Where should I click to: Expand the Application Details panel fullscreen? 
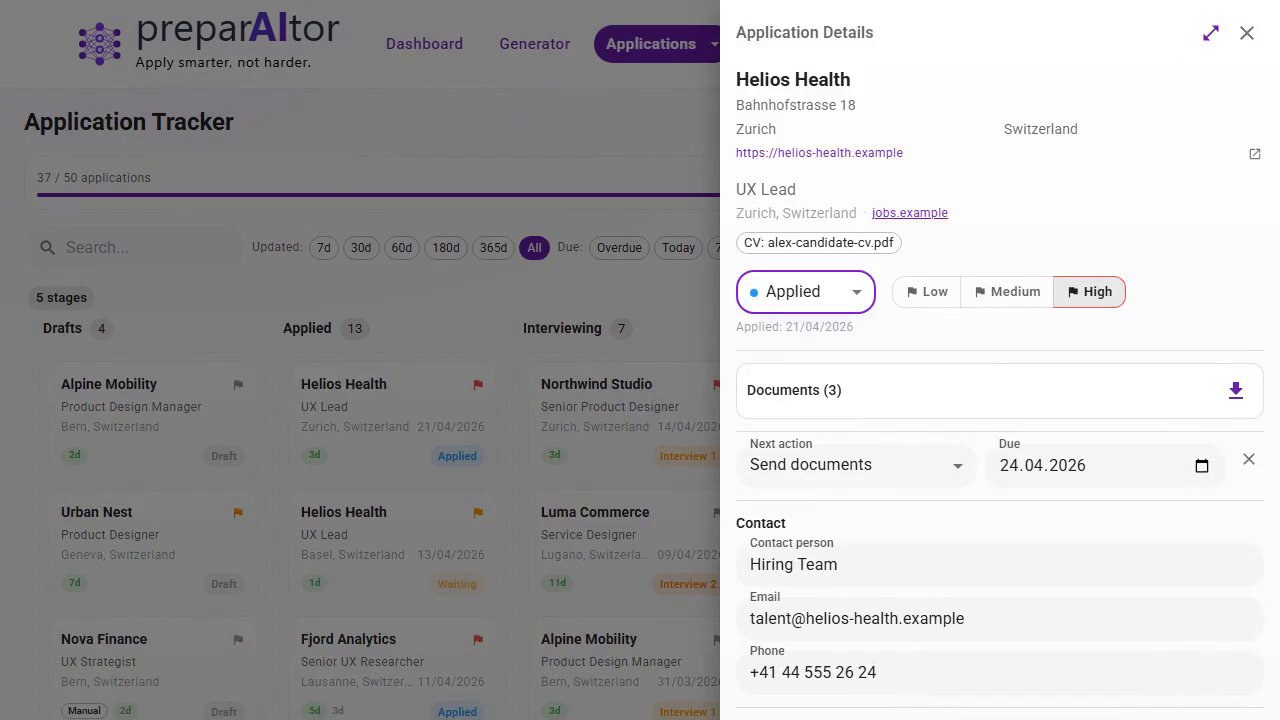coord(1210,33)
